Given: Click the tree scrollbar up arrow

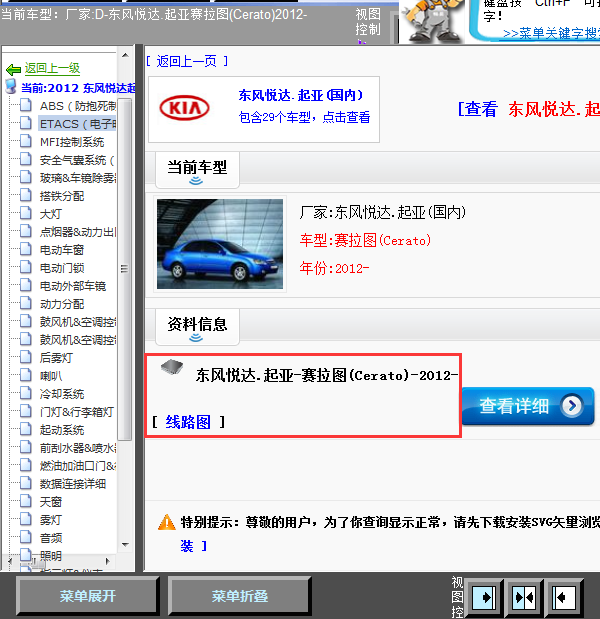Looking at the screenshot, I should pos(126,55).
